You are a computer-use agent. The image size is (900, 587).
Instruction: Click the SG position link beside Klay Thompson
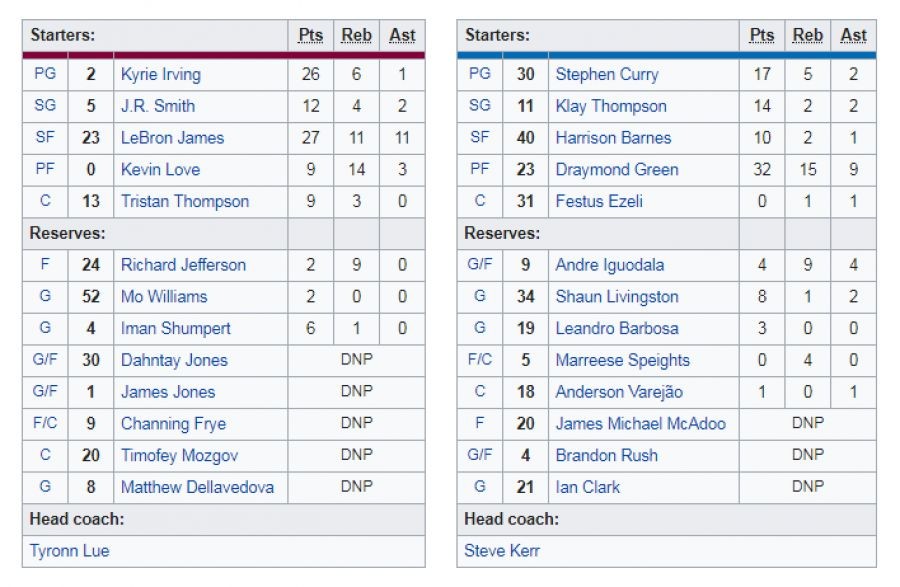point(480,106)
